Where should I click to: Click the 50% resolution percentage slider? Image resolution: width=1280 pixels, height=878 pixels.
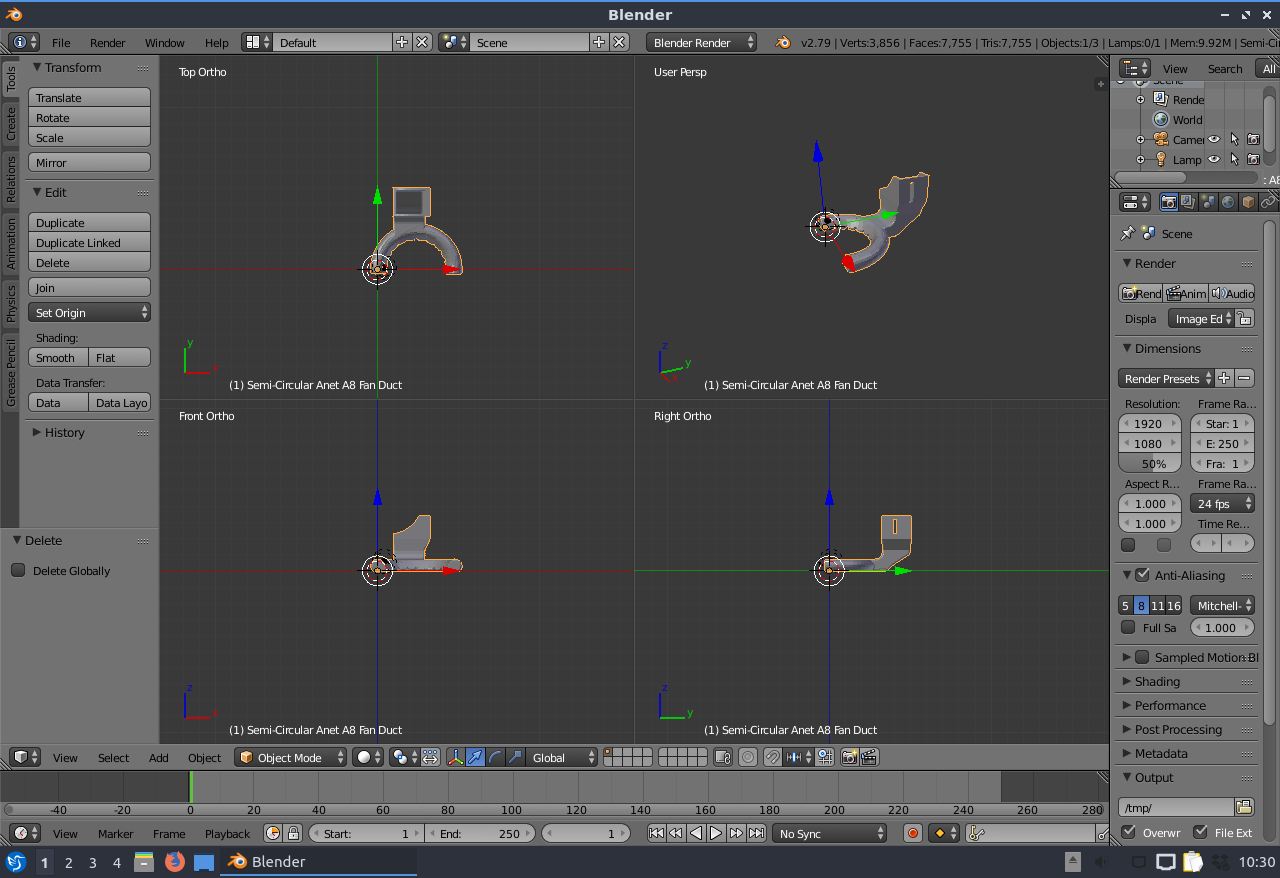point(1150,464)
